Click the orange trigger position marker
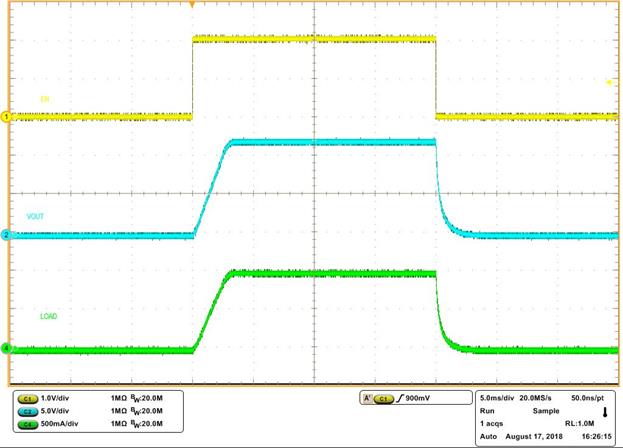 (192, 5)
